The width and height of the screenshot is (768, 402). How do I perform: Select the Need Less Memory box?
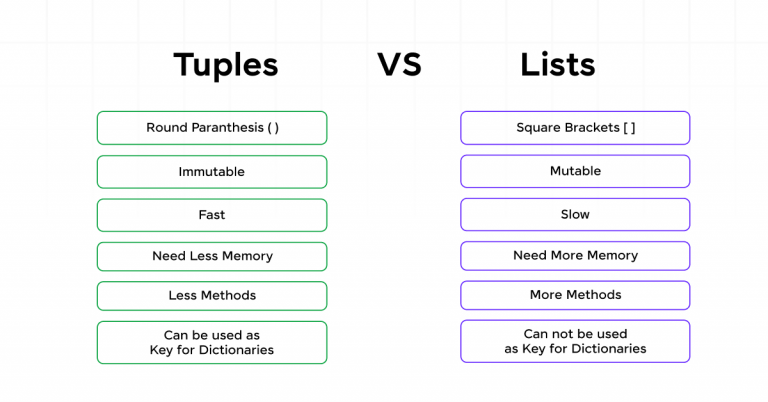(212, 256)
